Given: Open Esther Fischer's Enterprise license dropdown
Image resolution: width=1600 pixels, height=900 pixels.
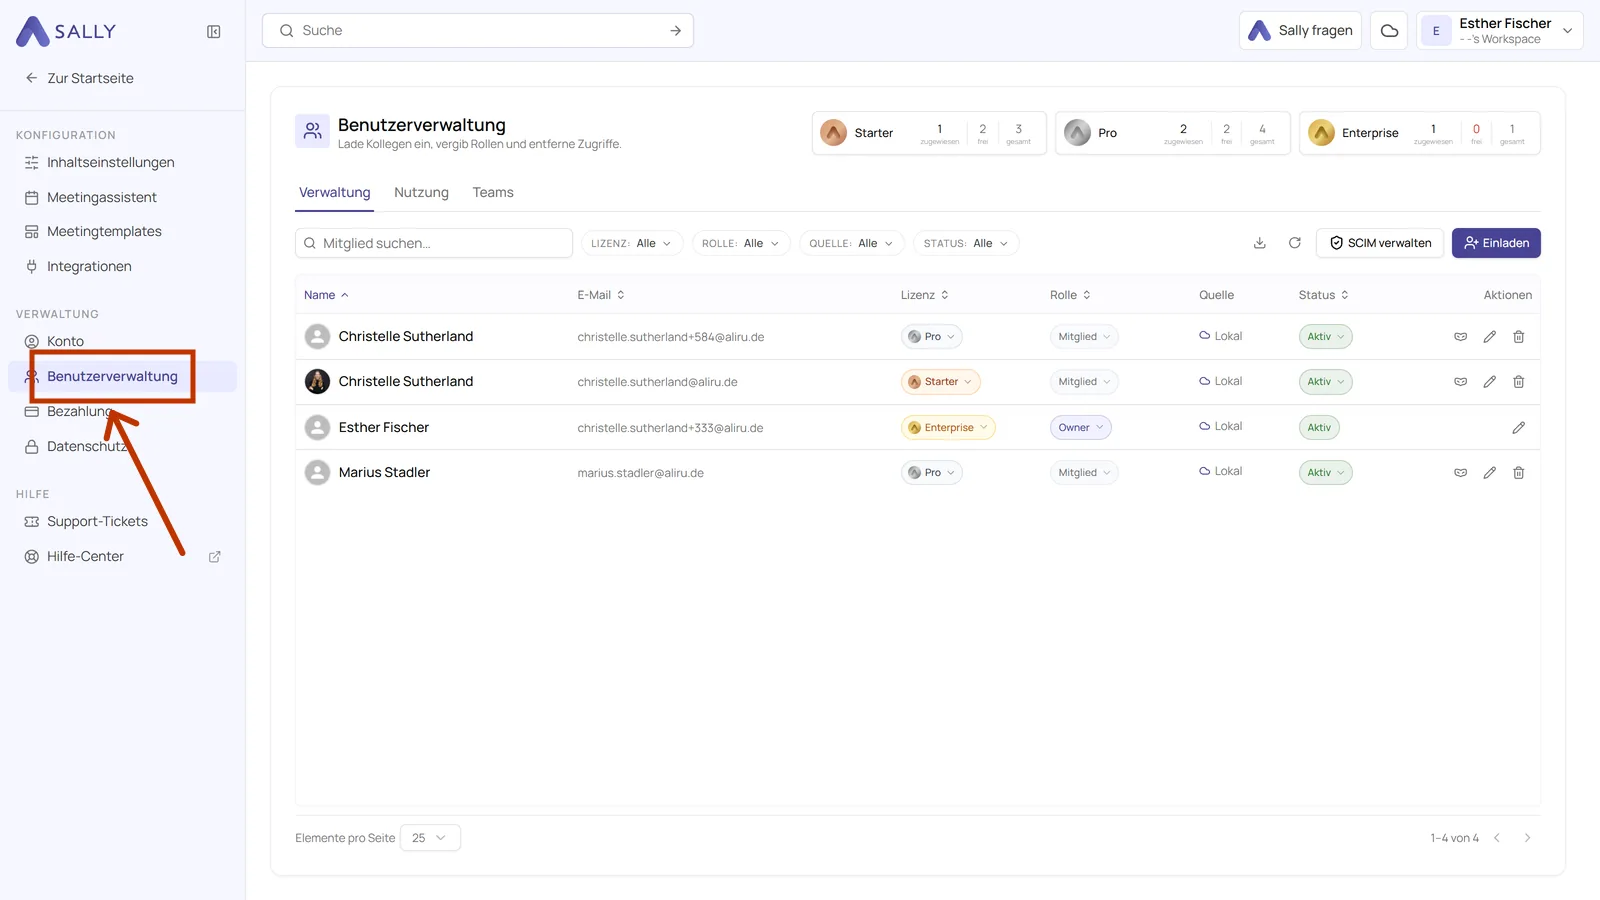Looking at the screenshot, I should [x=948, y=428].
